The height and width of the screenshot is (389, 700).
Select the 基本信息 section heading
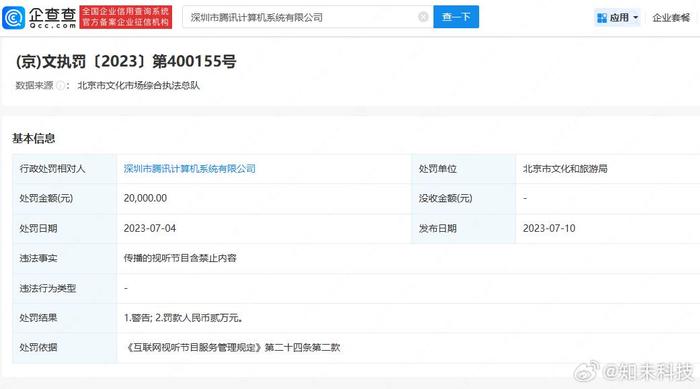click(x=33, y=138)
